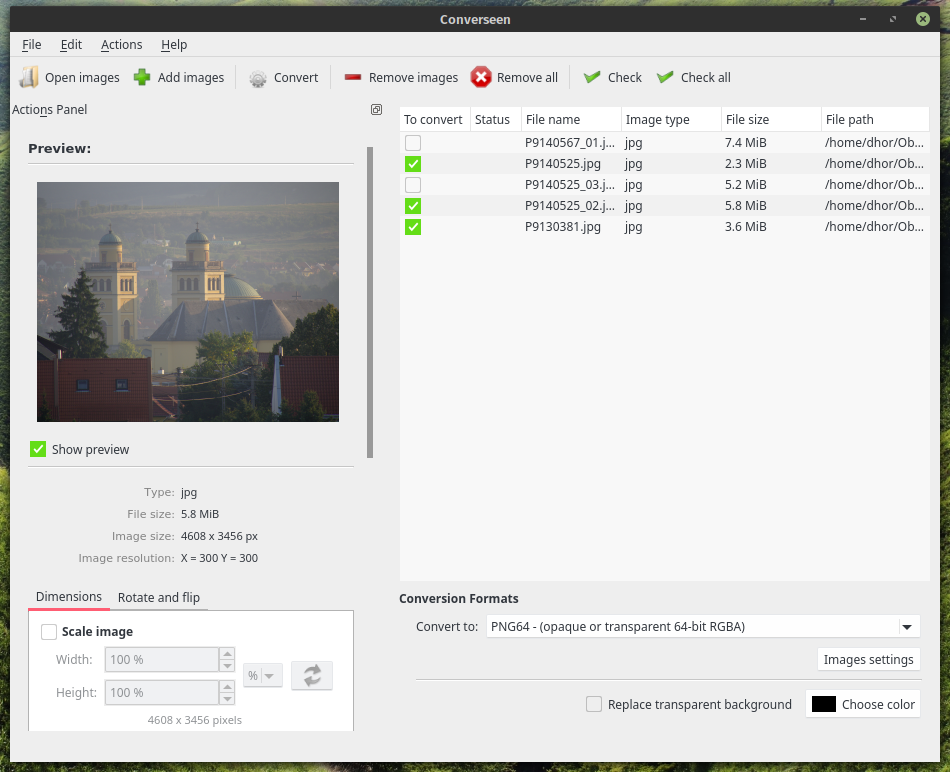Click the link aspect ratio refresh icon
This screenshot has height=772, width=950.
pos(312,676)
